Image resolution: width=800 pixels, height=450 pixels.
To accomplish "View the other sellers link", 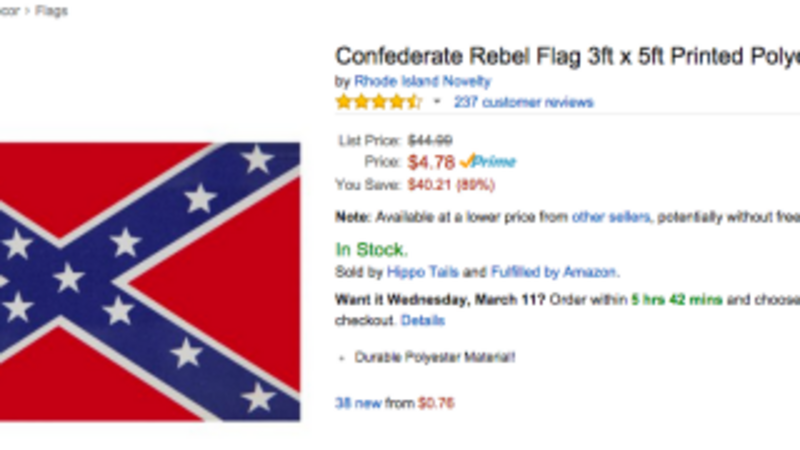I will click(611, 216).
